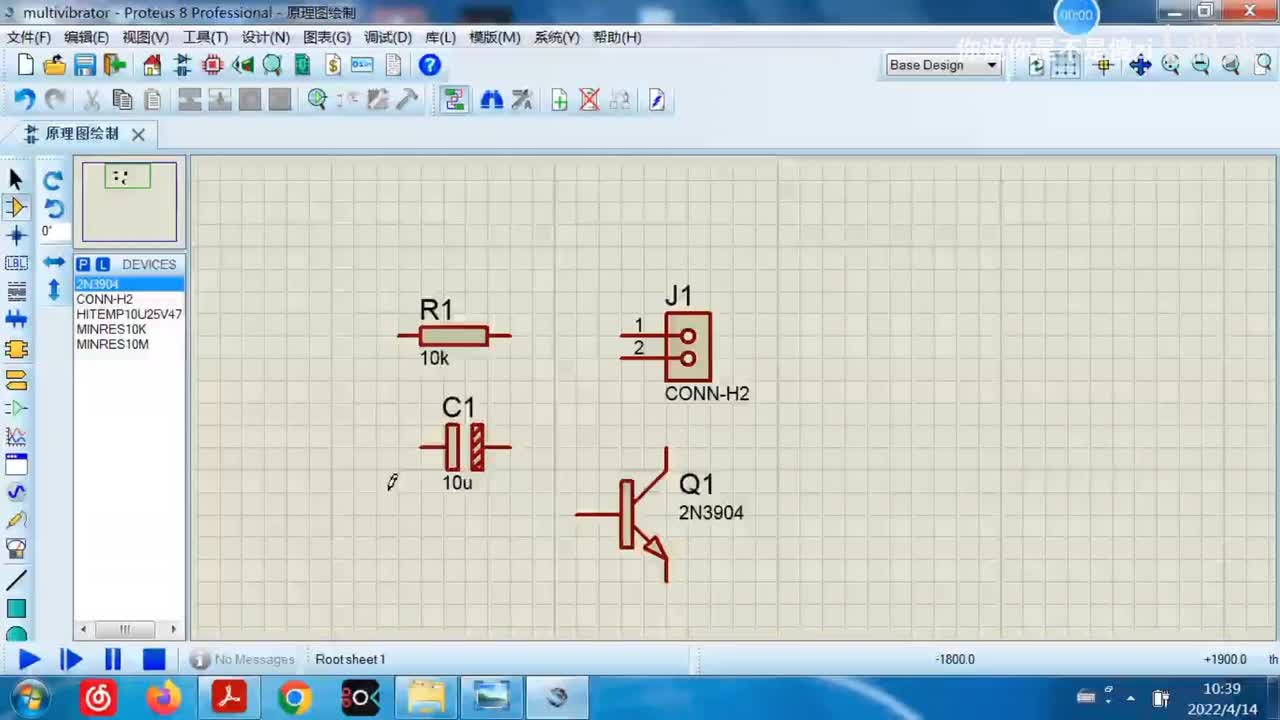The height and width of the screenshot is (720, 1280).
Task: Select the Component Mode tool in left toolbar
Action: point(16,207)
